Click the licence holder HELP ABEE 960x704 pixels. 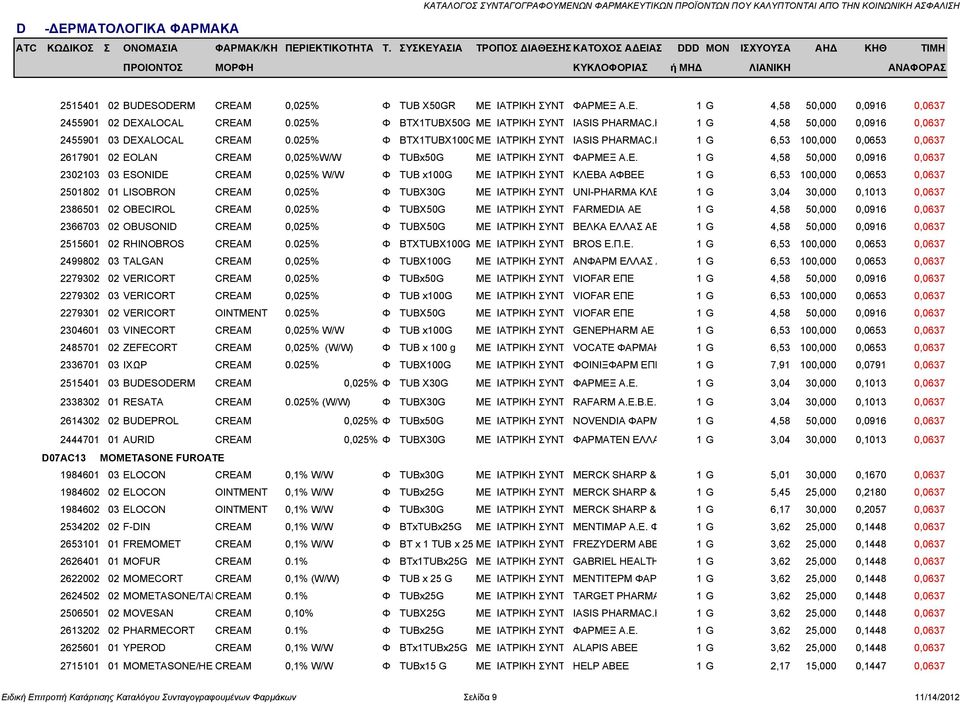coord(601,666)
